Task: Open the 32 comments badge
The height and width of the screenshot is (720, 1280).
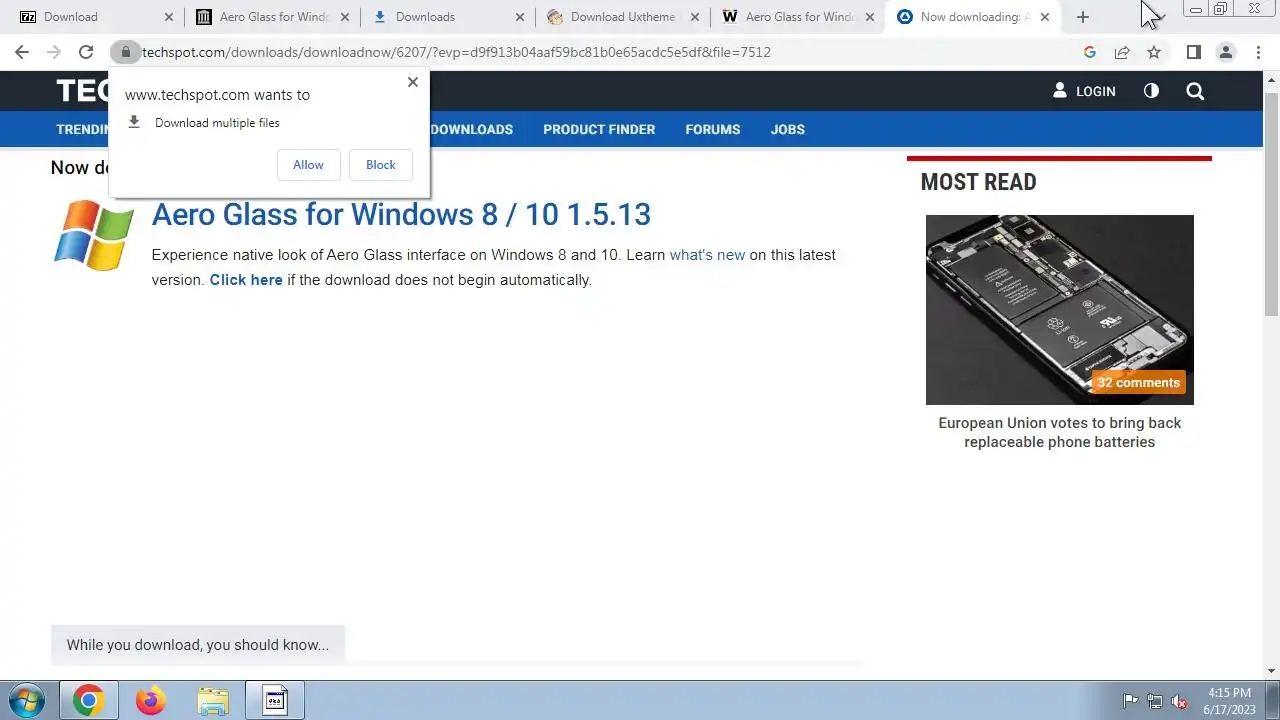Action: coord(1138,382)
